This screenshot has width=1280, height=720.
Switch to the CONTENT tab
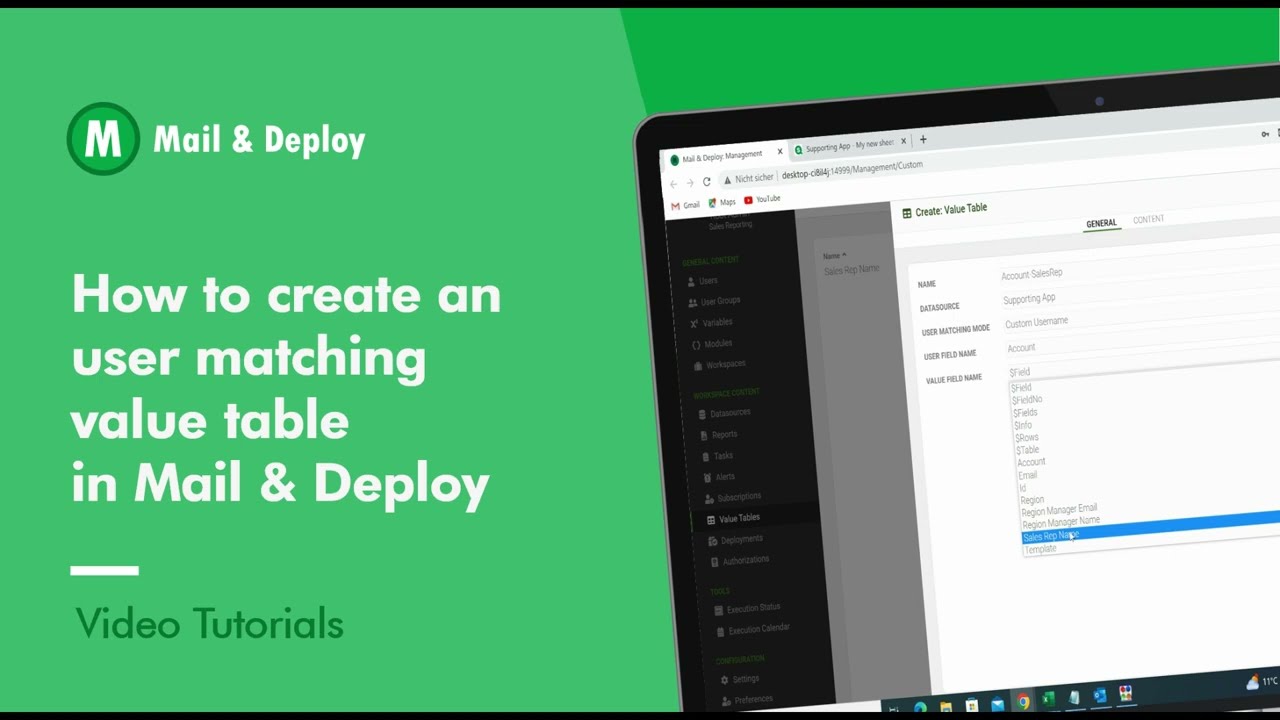click(x=1148, y=219)
